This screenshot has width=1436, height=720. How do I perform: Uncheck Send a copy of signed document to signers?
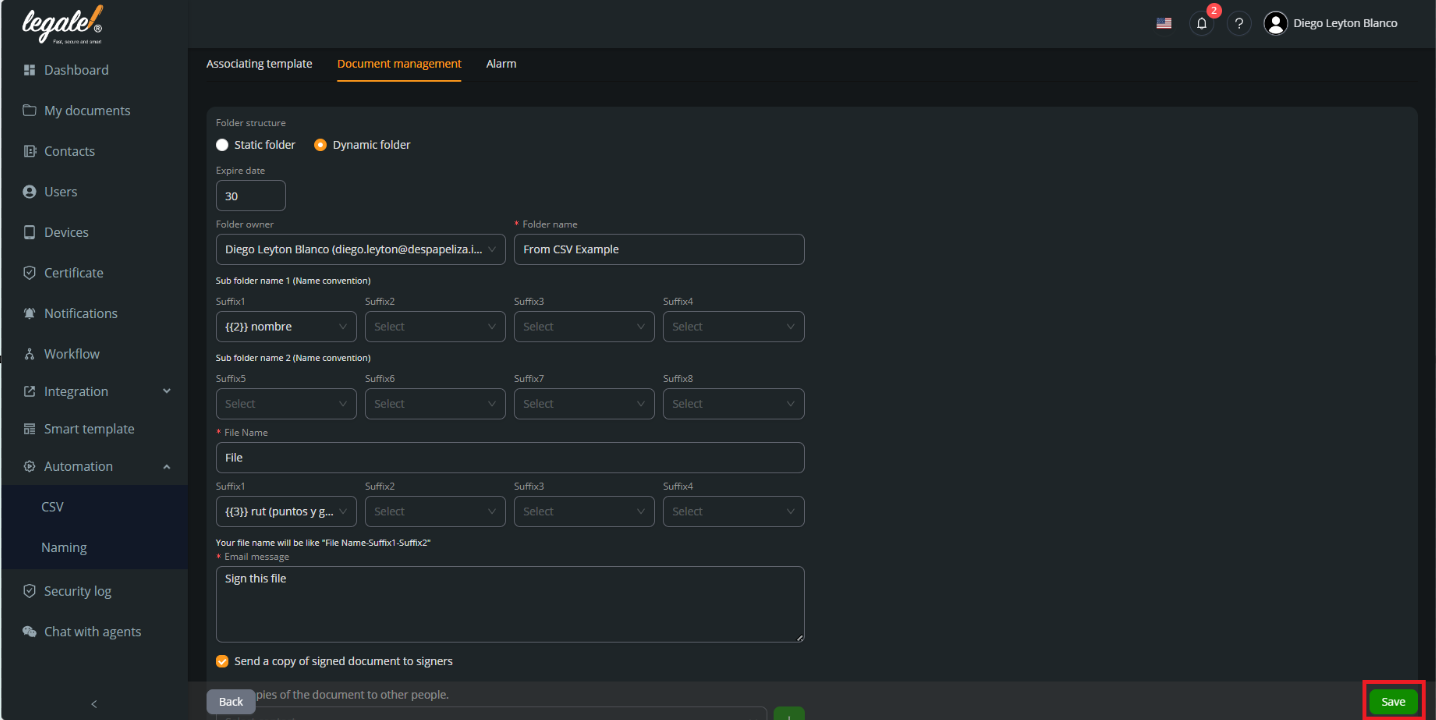pos(222,661)
